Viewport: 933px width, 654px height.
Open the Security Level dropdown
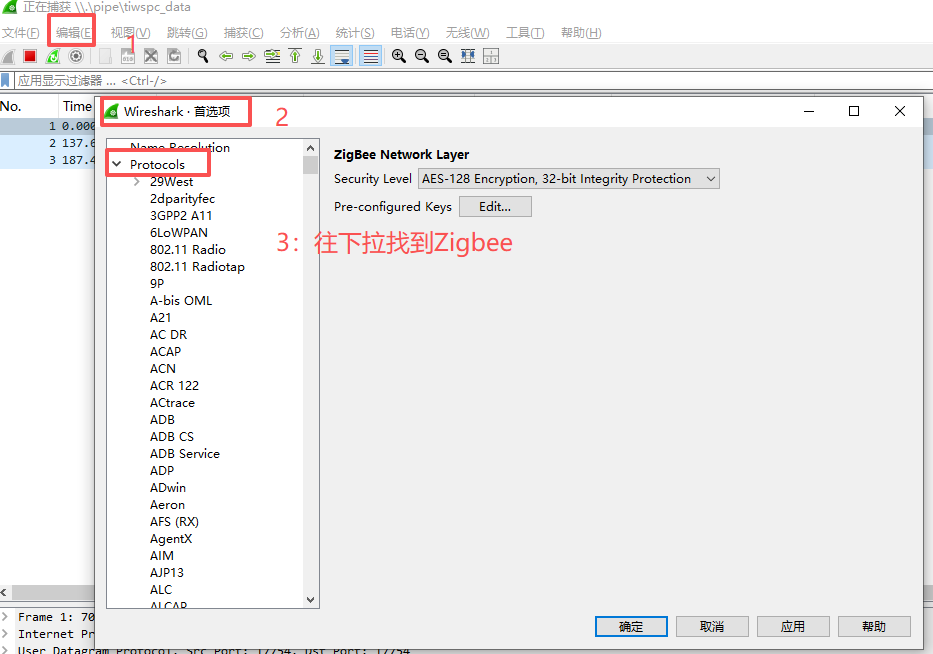pyautogui.click(x=569, y=179)
